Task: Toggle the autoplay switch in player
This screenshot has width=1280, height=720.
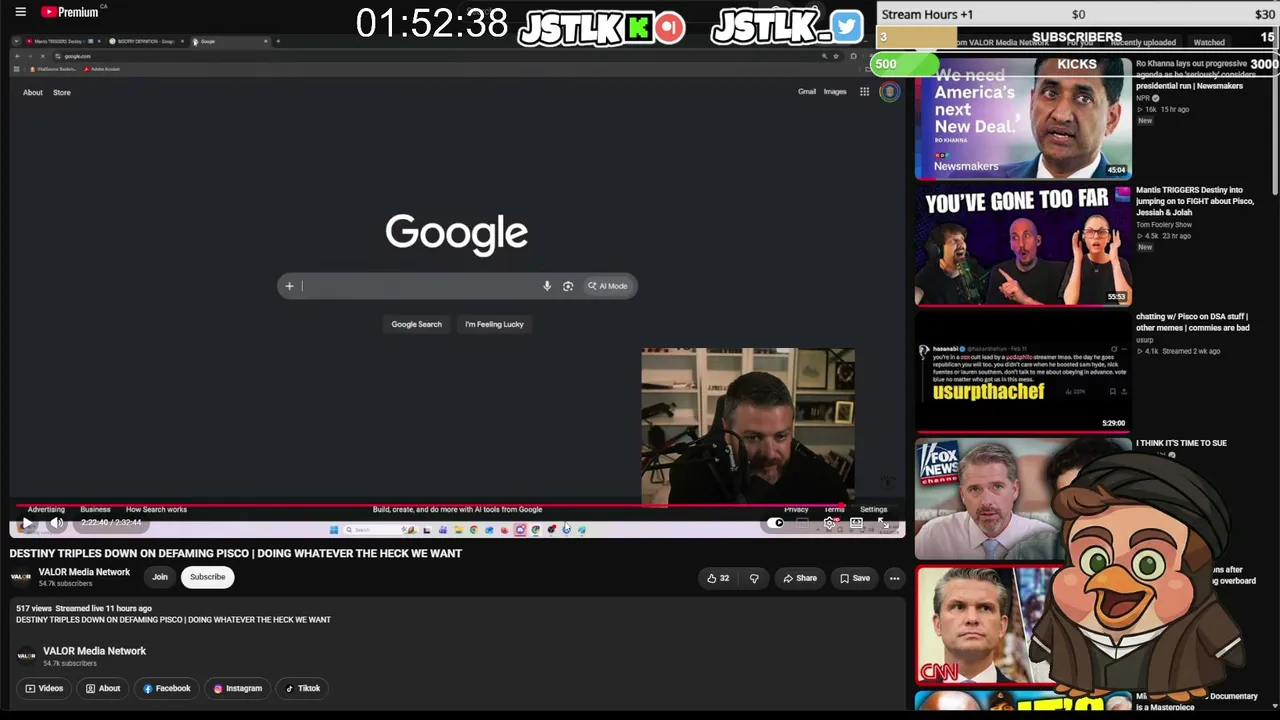Action: click(776, 523)
